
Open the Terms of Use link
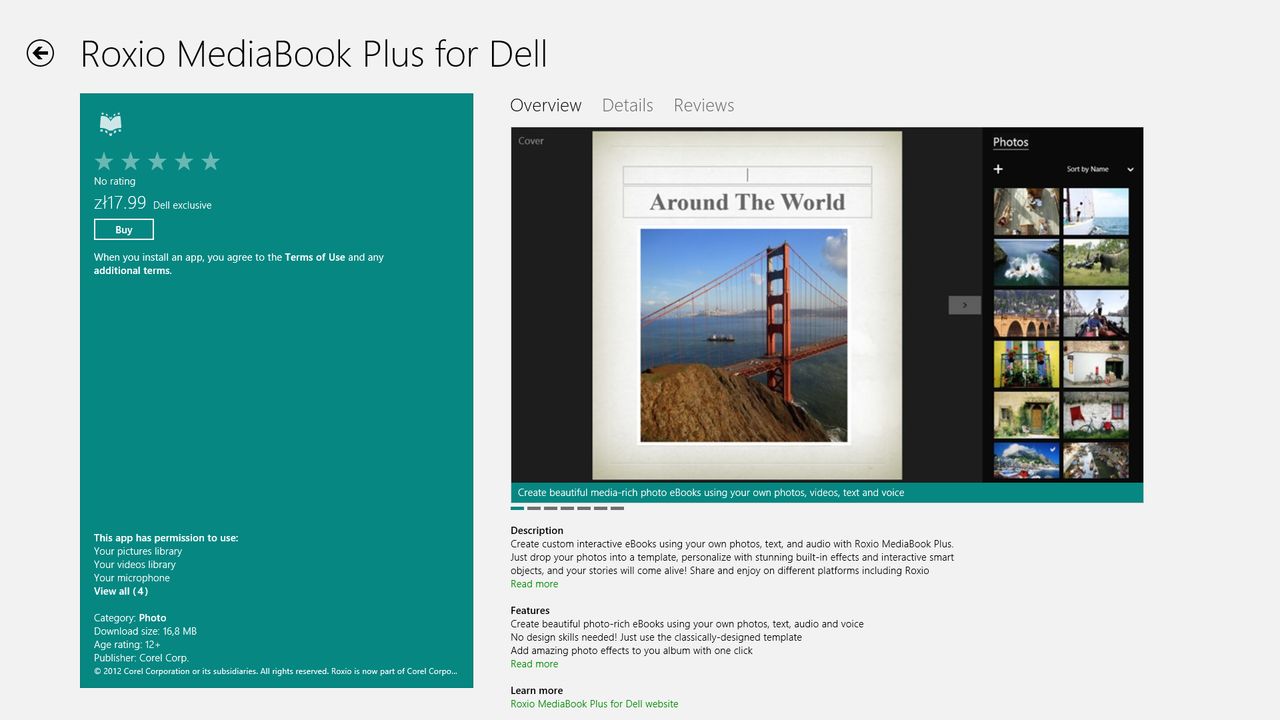click(x=315, y=257)
